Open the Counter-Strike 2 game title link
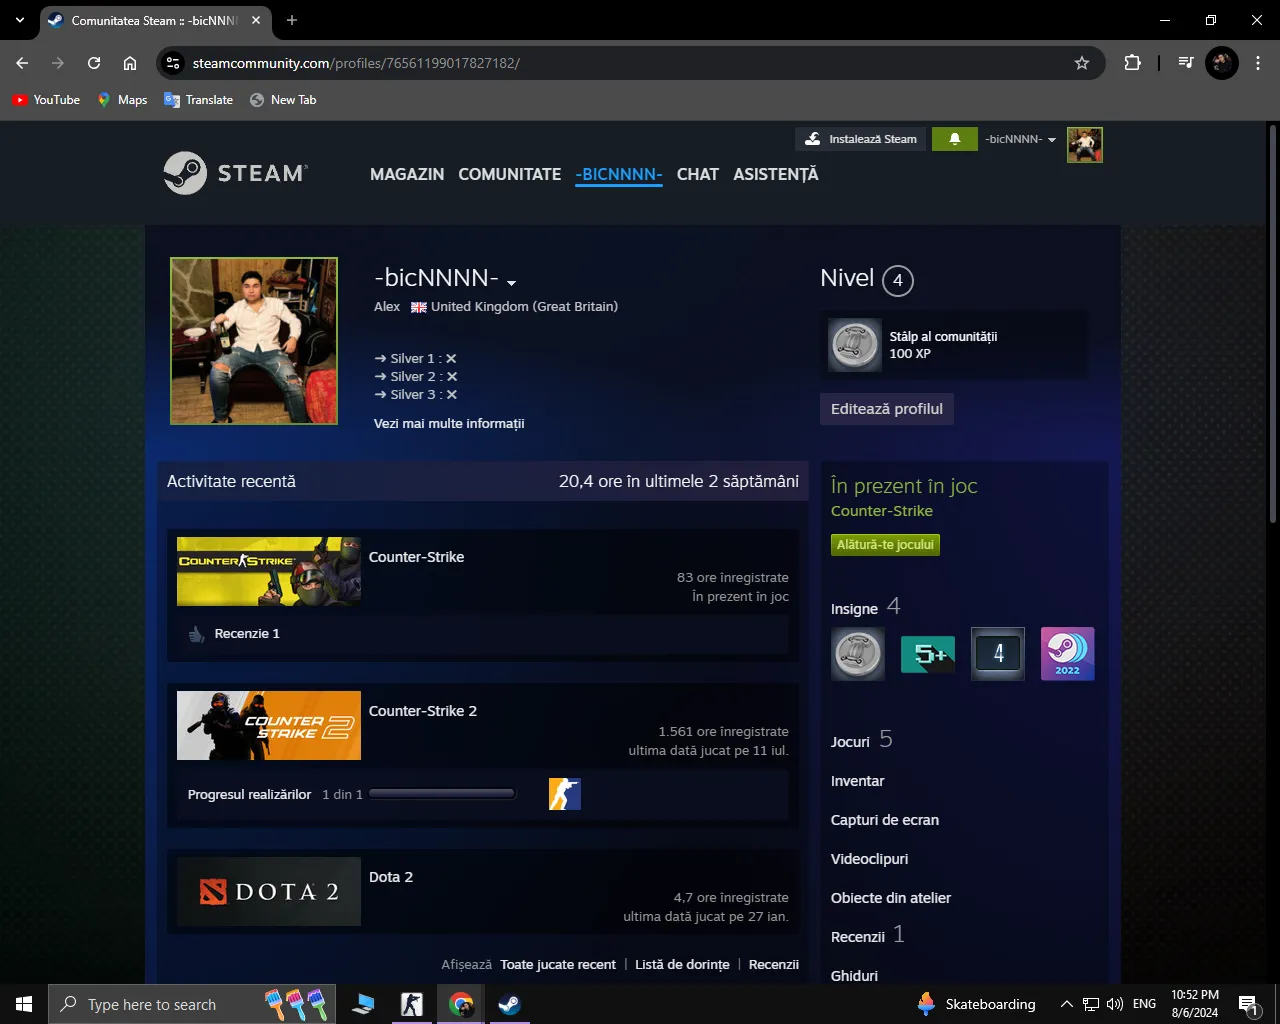 (x=423, y=711)
